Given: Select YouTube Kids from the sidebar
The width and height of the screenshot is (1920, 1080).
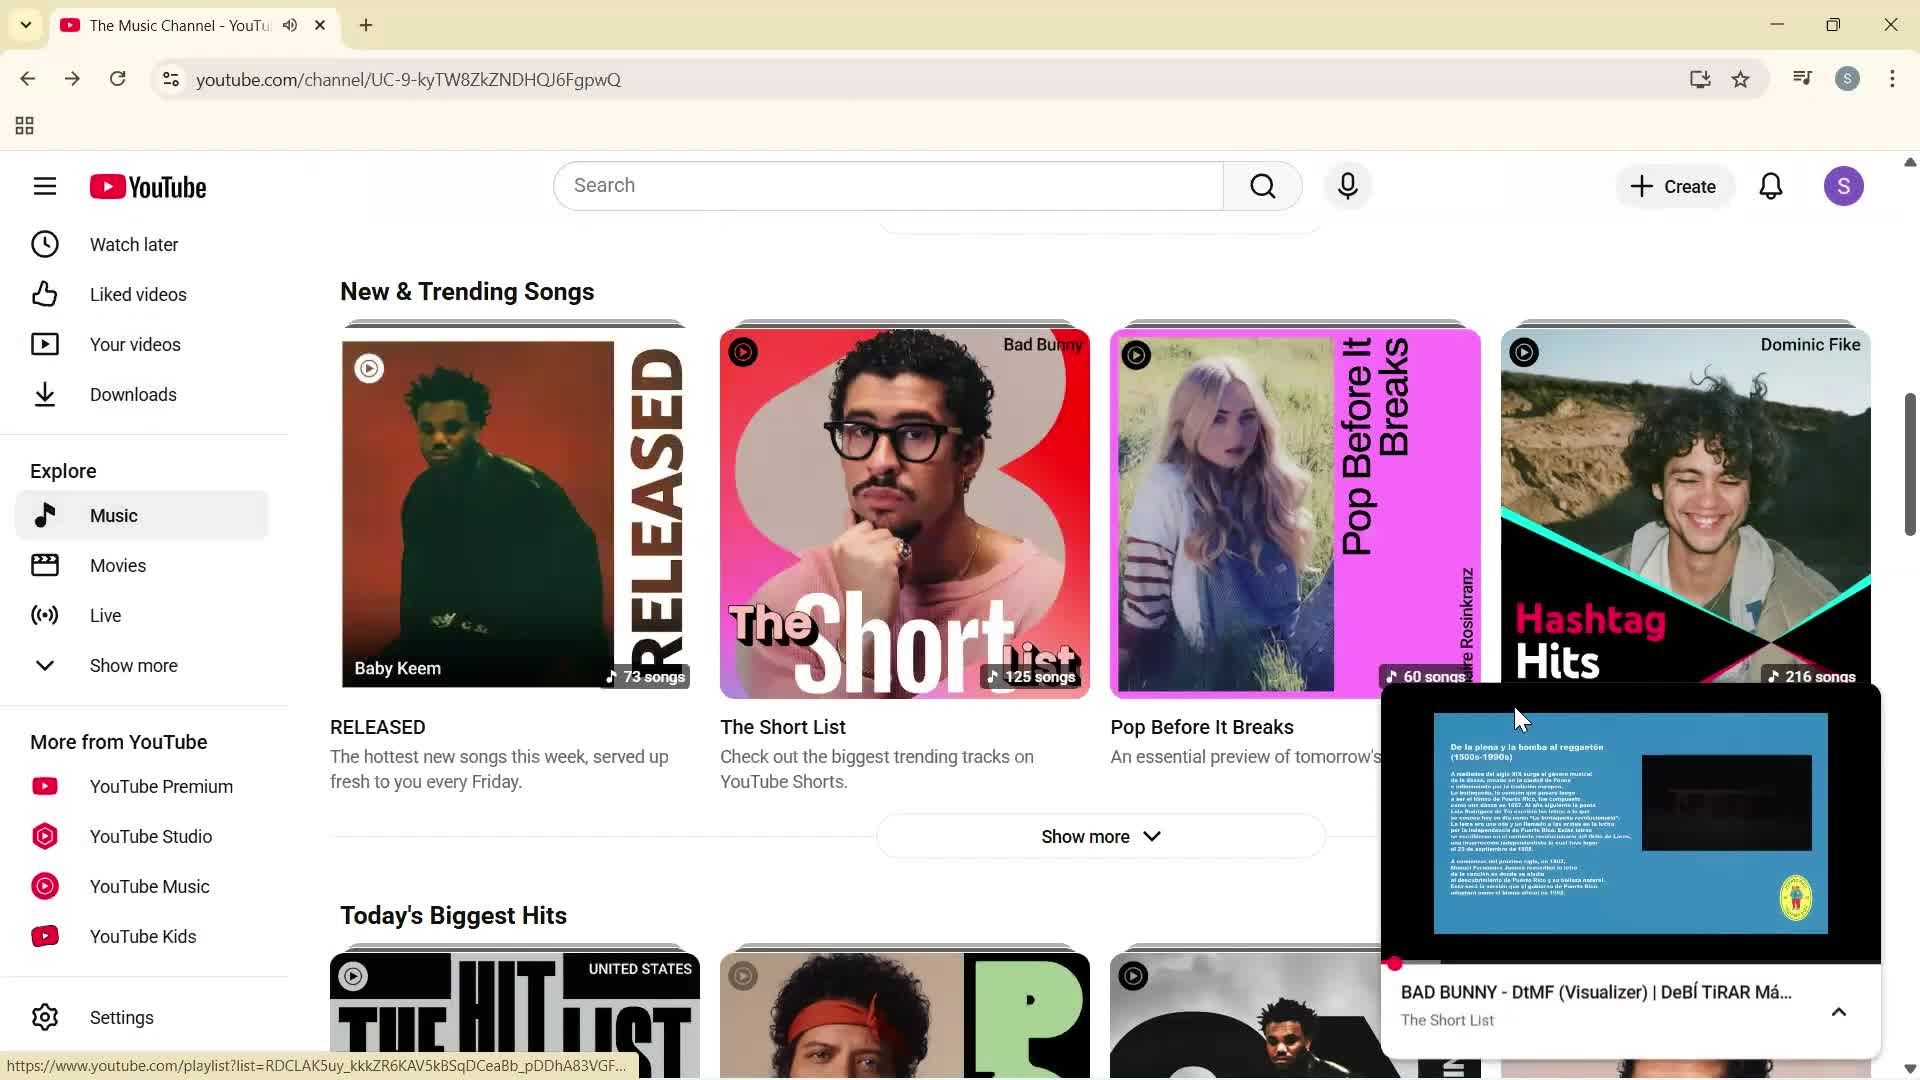Looking at the screenshot, I should pyautogui.click(x=143, y=936).
